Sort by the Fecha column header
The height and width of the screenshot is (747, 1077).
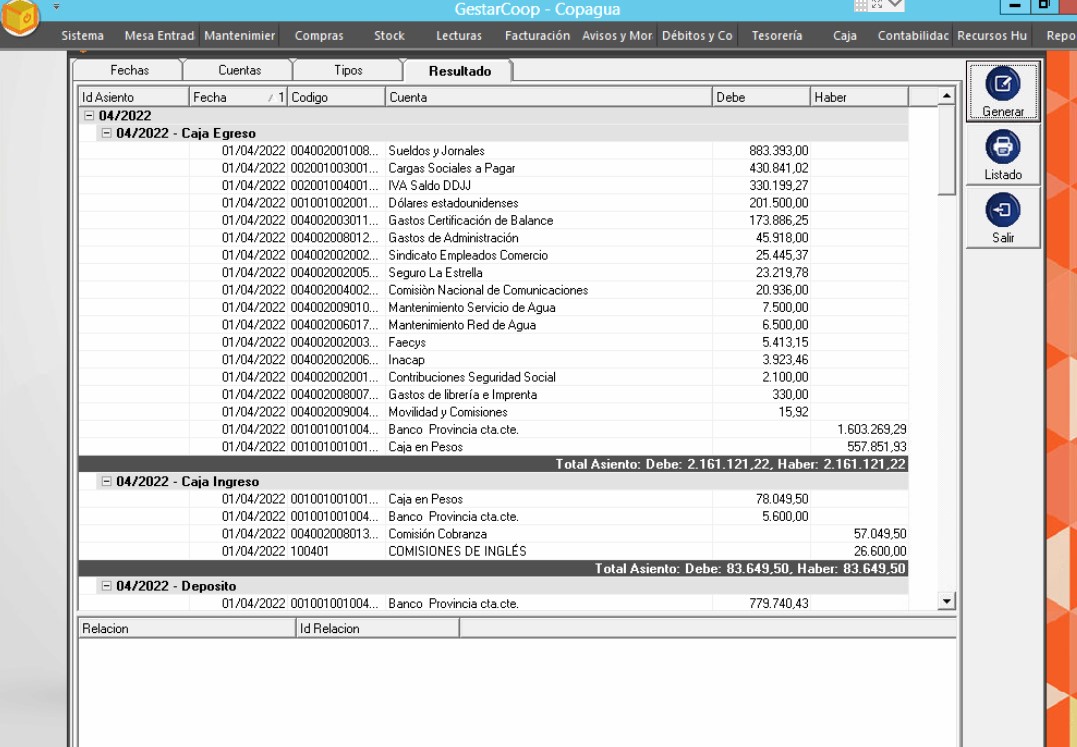230,98
